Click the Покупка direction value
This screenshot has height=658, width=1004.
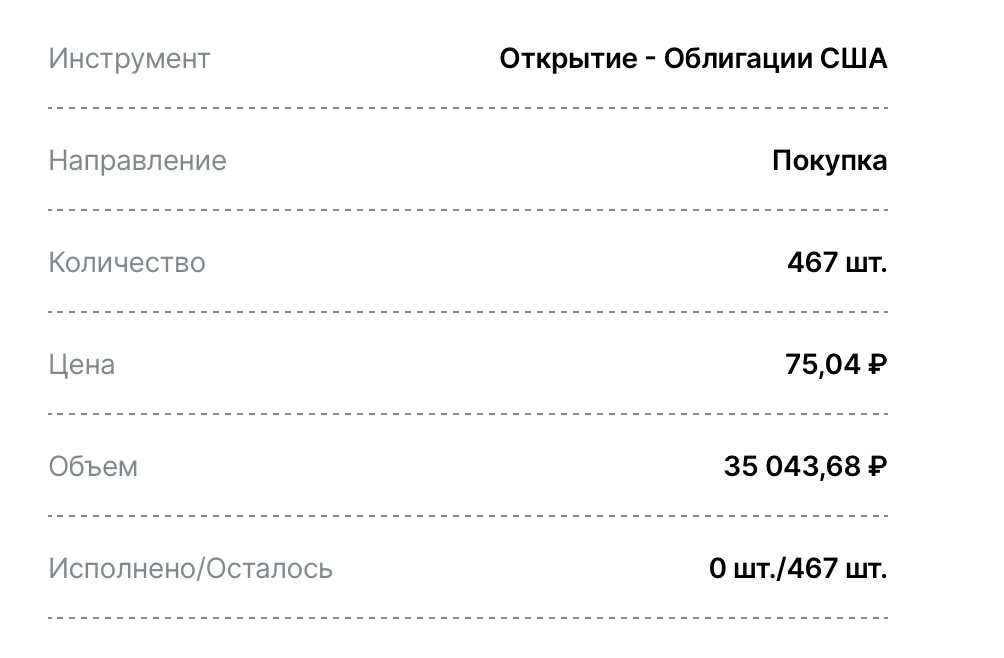pyautogui.click(x=830, y=161)
